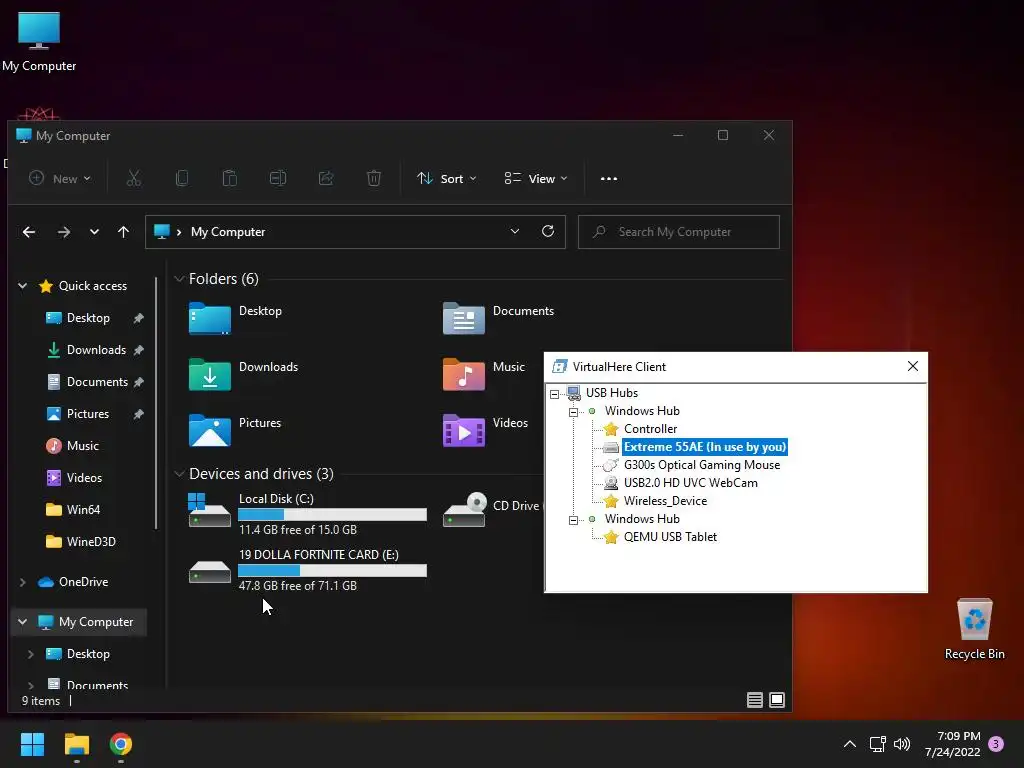This screenshot has height=768, width=1024.
Task: Select Extreme 55AE (In use by you)
Action: pos(705,447)
